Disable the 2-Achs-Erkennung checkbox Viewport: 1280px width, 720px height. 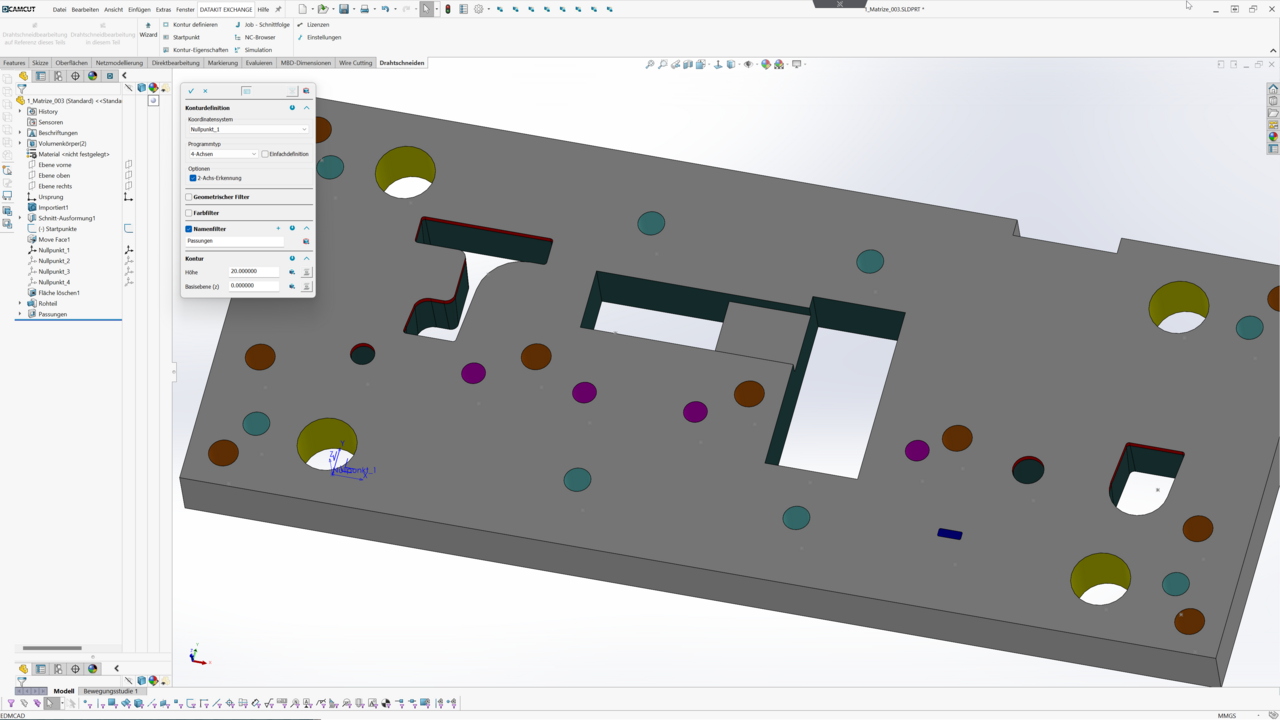pyautogui.click(x=193, y=178)
